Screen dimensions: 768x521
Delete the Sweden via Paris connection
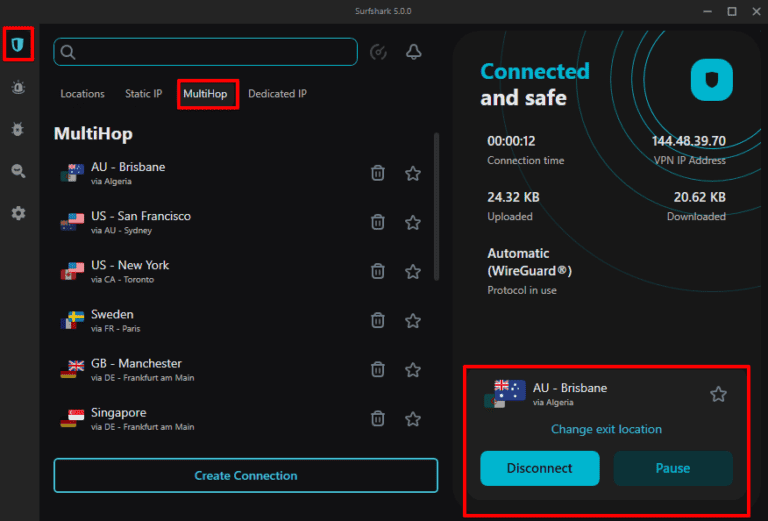[378, 321]
